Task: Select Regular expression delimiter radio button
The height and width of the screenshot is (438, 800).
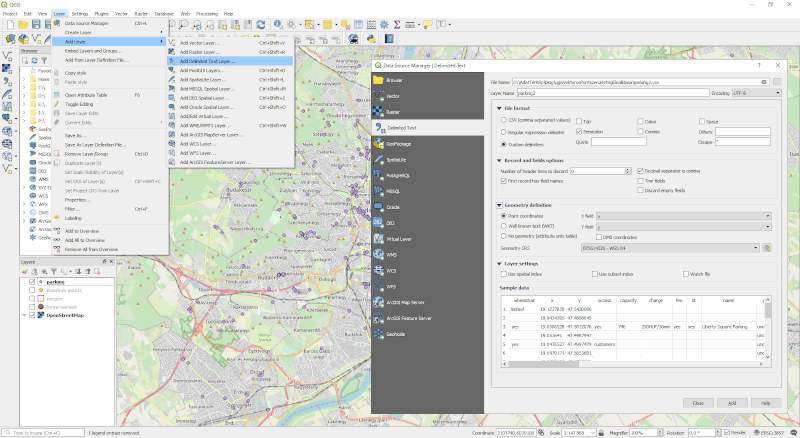Action: (x=504, y=132)
